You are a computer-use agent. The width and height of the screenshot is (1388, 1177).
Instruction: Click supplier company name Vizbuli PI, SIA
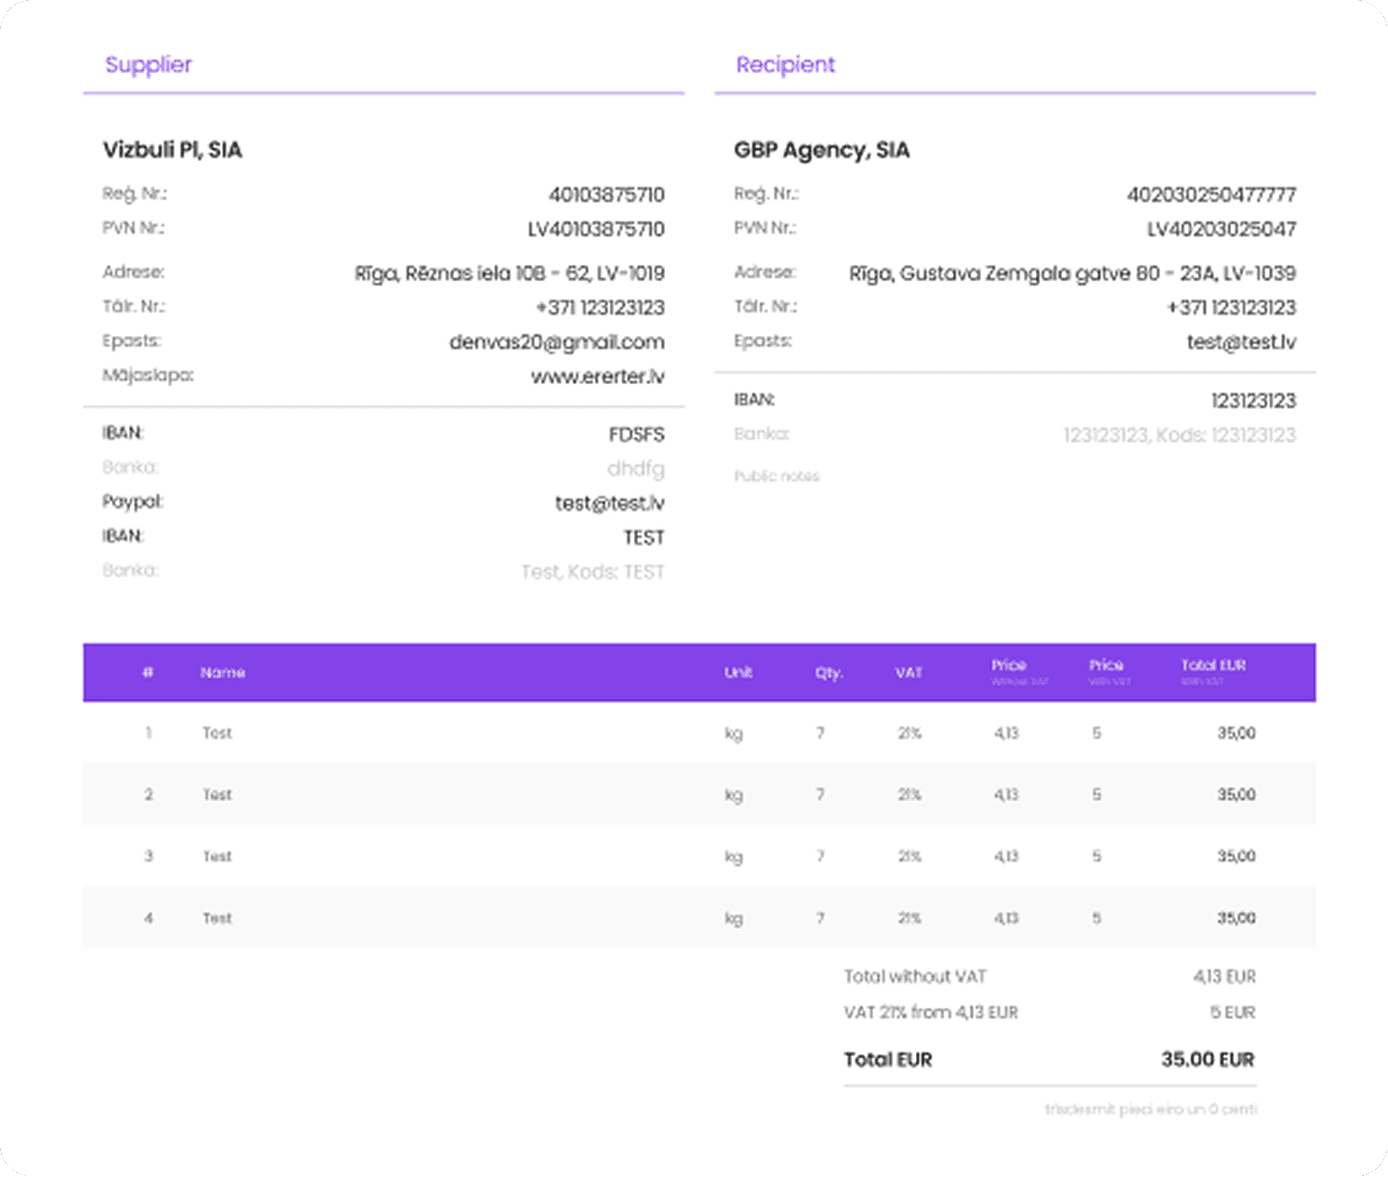172,150
